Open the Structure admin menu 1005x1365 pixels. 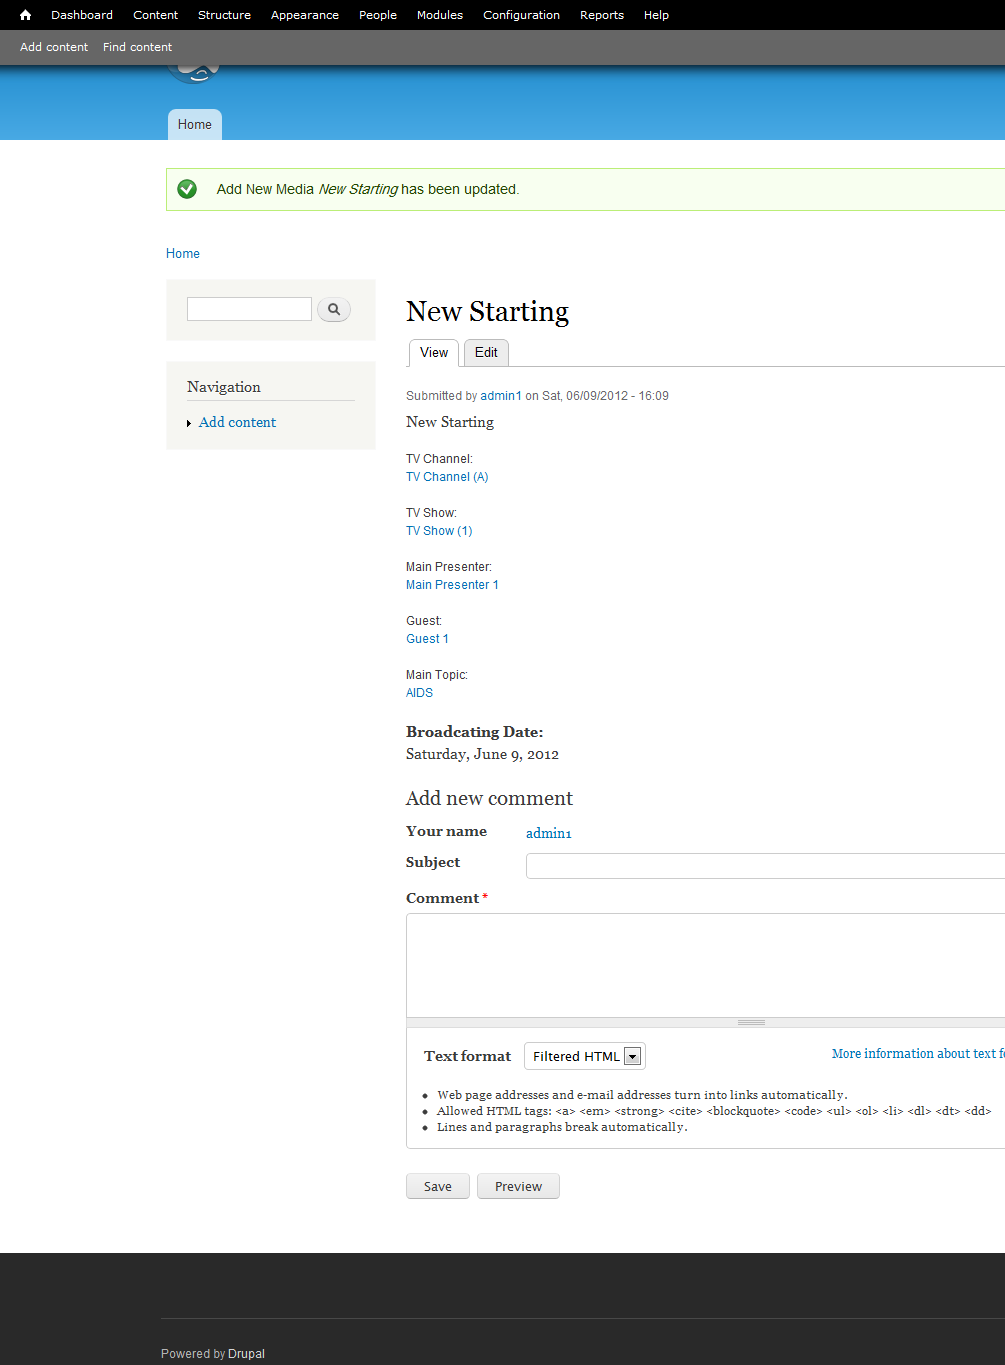click(224, 15)
